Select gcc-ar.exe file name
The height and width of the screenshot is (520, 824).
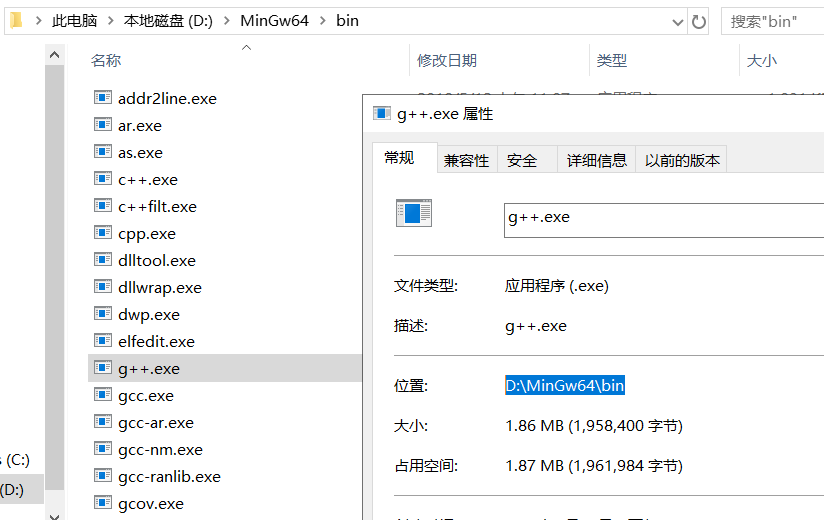(x=156, y=423)
